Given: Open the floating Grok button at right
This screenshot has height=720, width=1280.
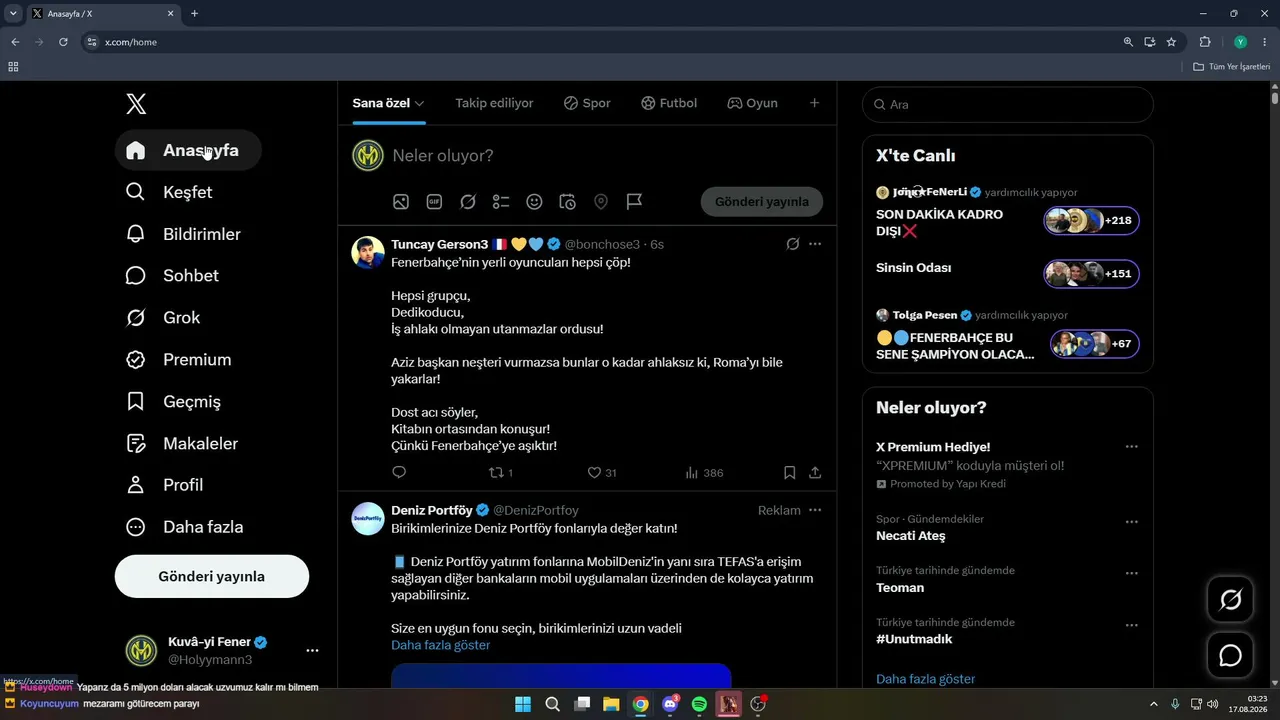Looking at the screenshot, I should point(1231,600).
